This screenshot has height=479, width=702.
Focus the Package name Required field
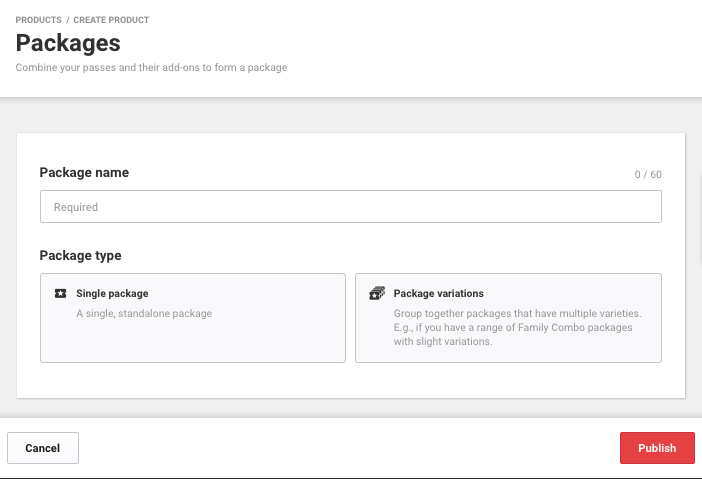pos(351,206)
